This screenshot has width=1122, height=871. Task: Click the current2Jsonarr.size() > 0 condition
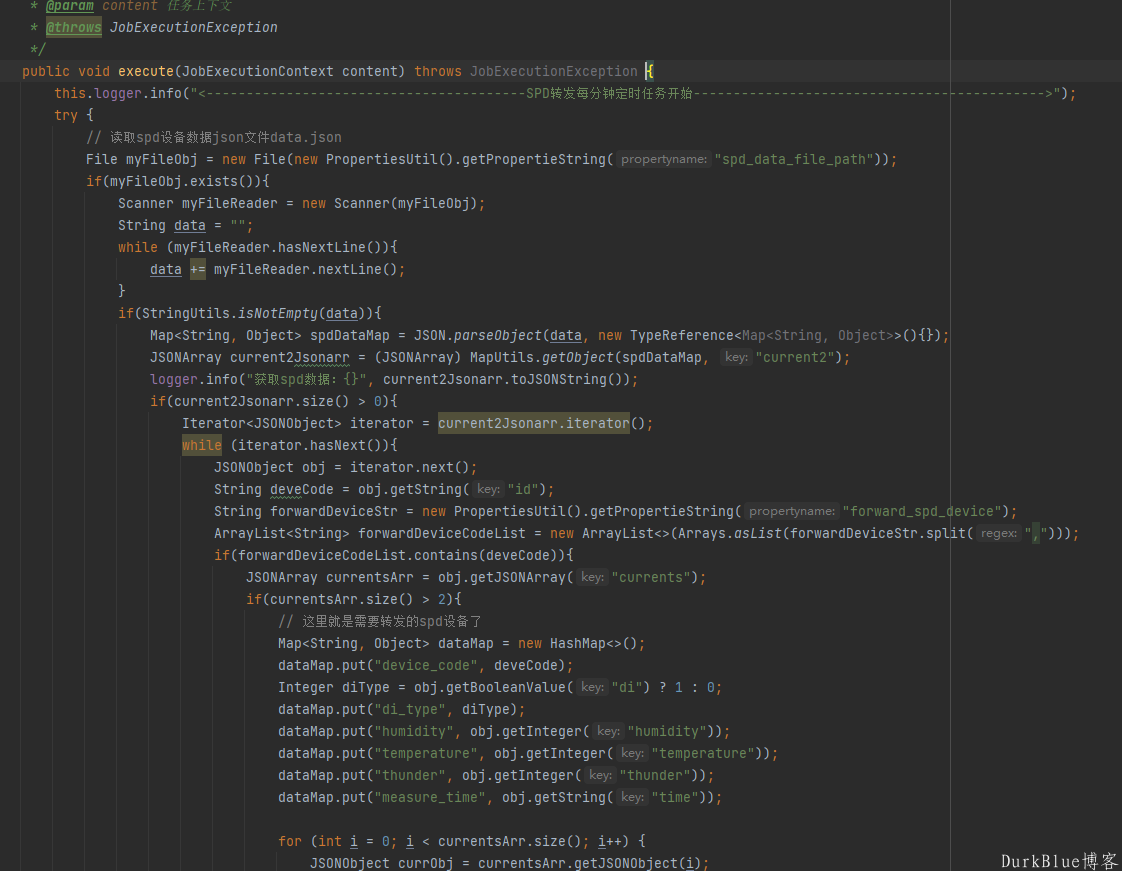[x=277, y=402]
